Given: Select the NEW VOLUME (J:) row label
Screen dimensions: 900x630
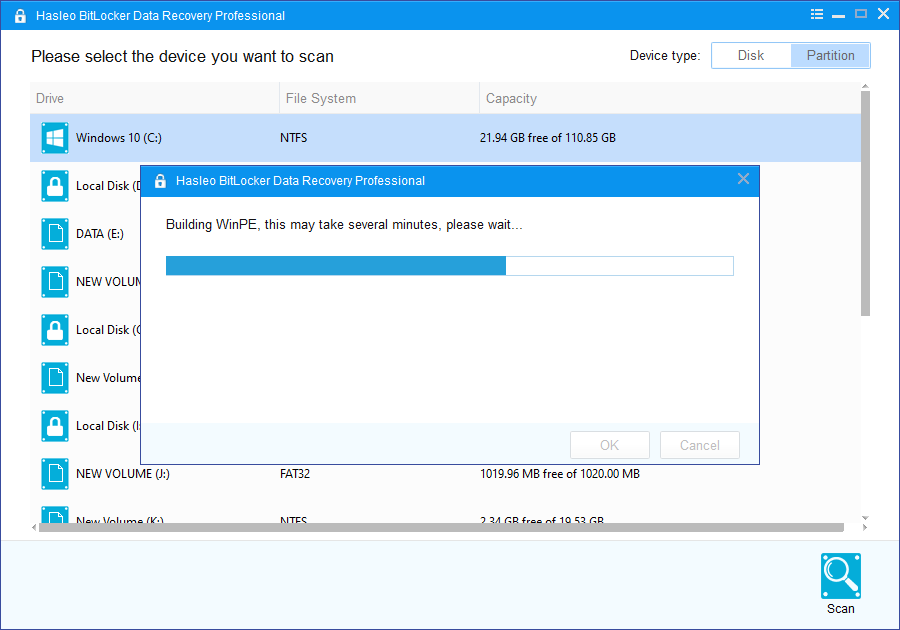Looking at the screenshot, I should [123, 474].
